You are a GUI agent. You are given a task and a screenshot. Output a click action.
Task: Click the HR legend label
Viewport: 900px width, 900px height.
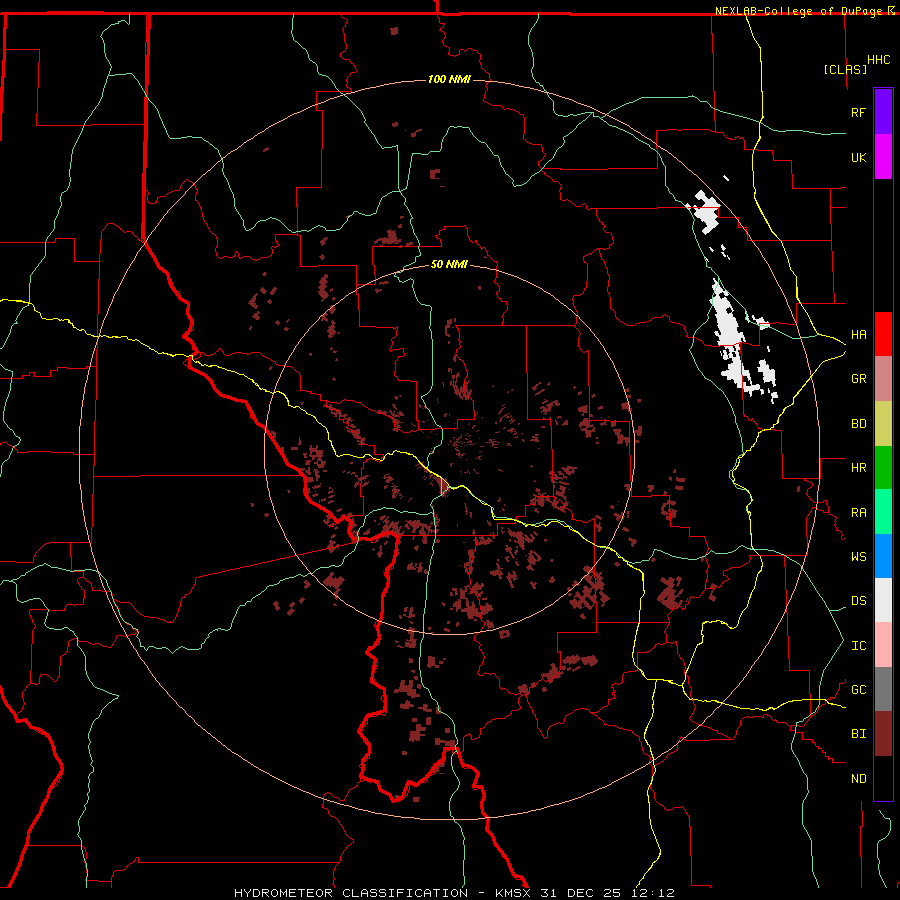pyautogui.click(x=859, y=468)
